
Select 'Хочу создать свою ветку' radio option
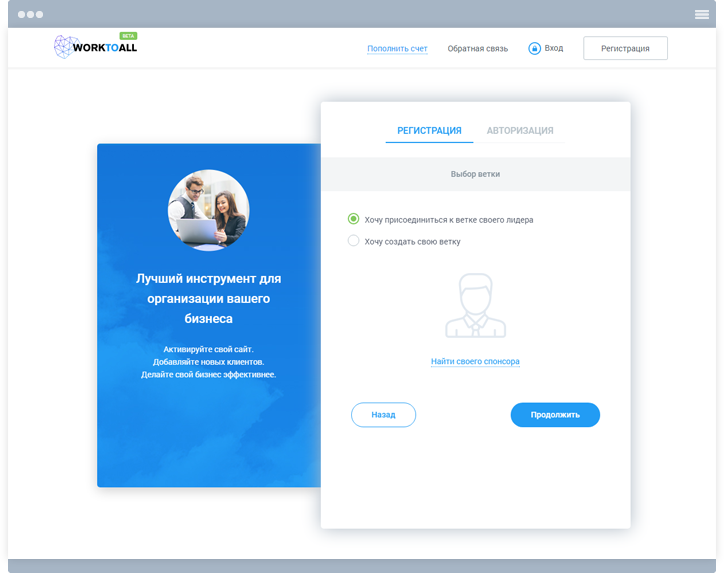click(353, 241)
